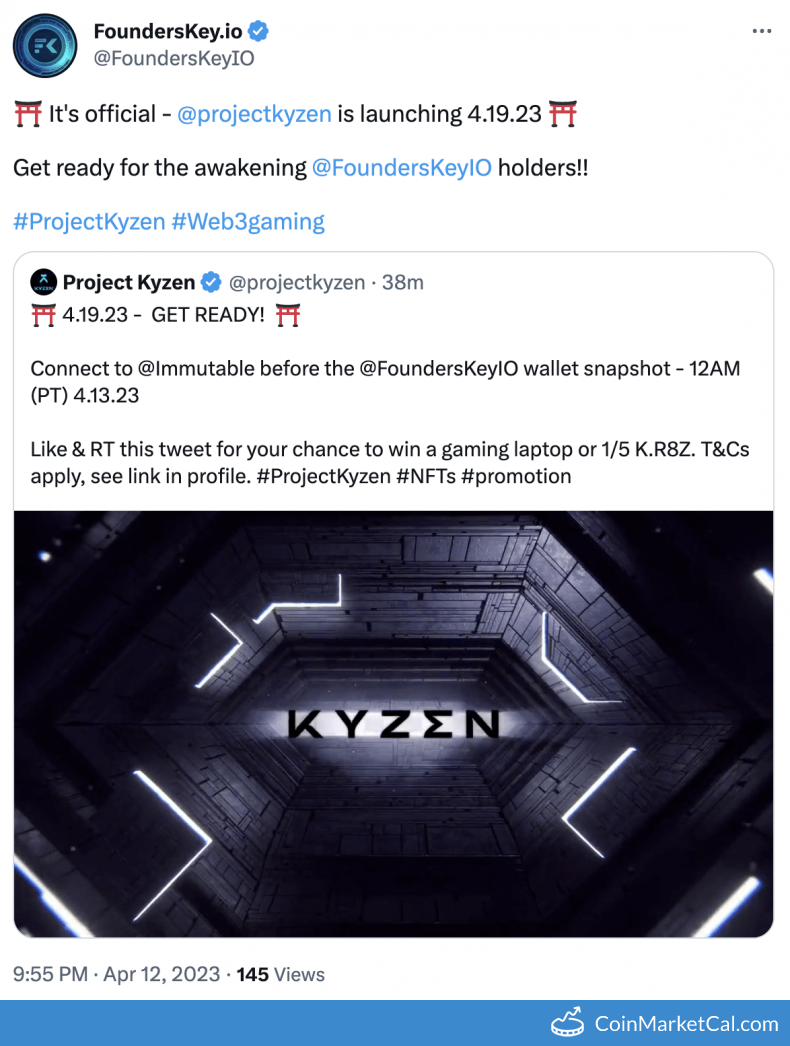Image resolution: width=790 pixels, height=1046 pixels.
Task: Open the three-dot more options menu
Action: coord(761,32)
